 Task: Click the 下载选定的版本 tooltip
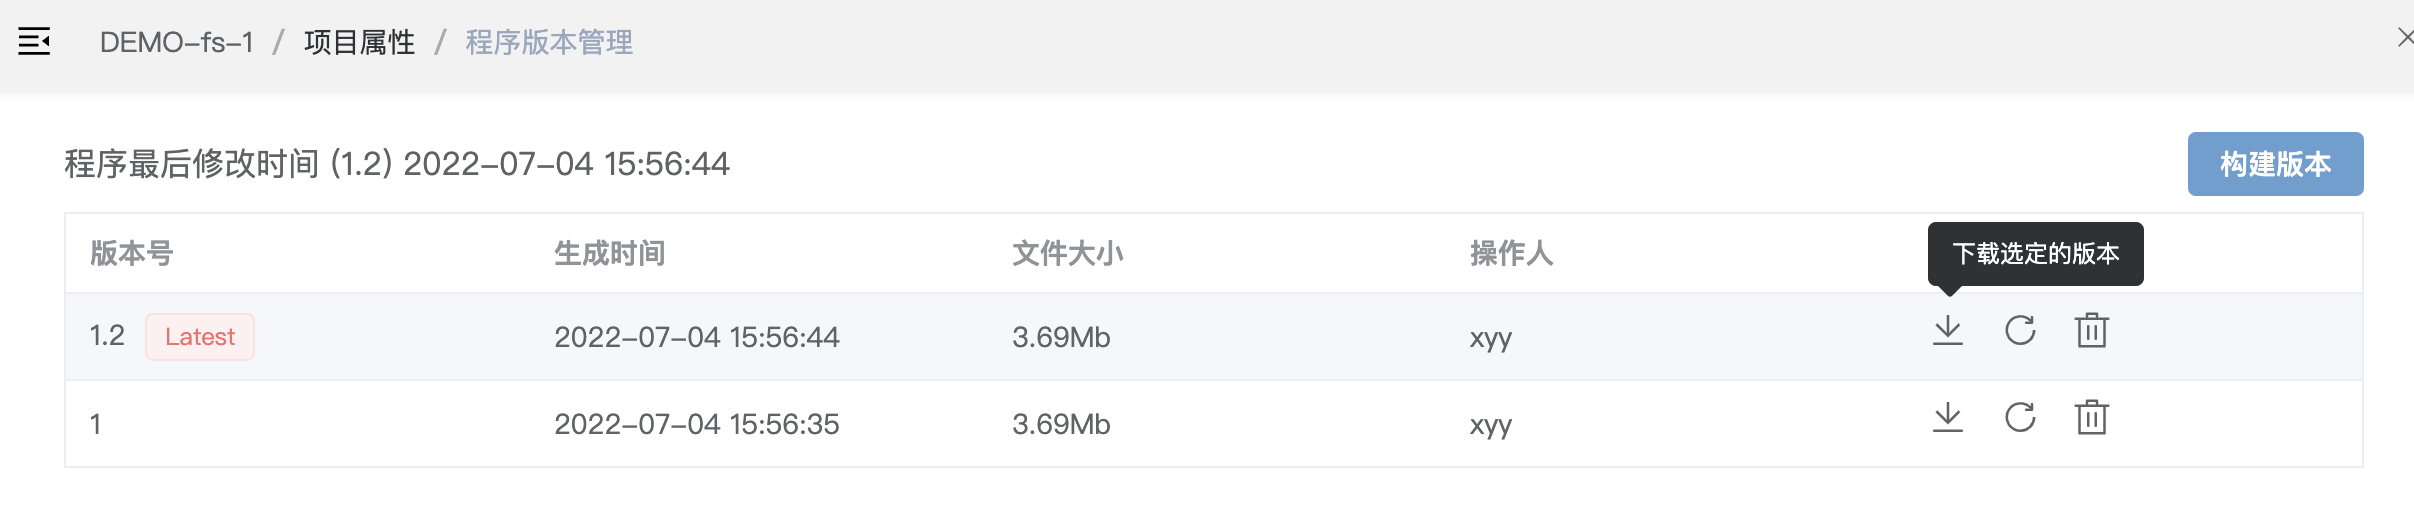[2035, 254]
